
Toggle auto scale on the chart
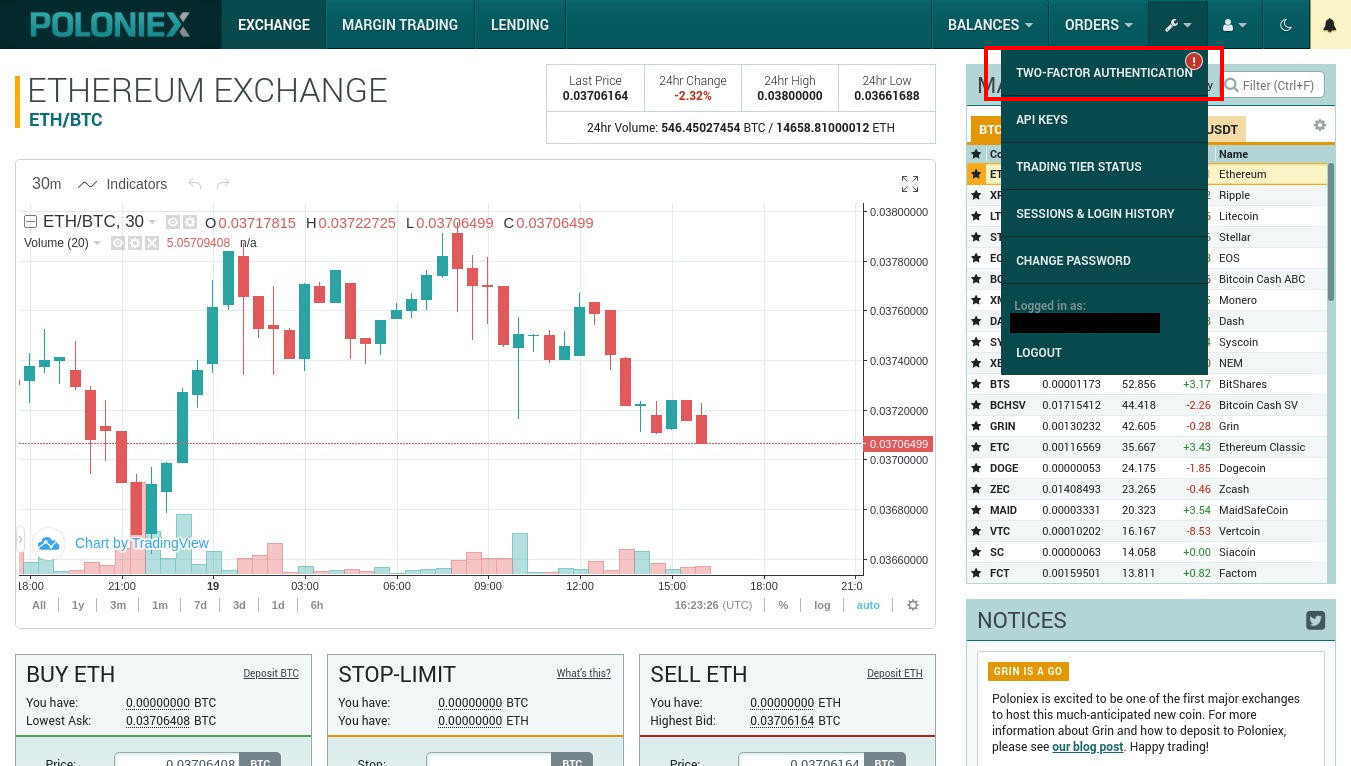867,605
